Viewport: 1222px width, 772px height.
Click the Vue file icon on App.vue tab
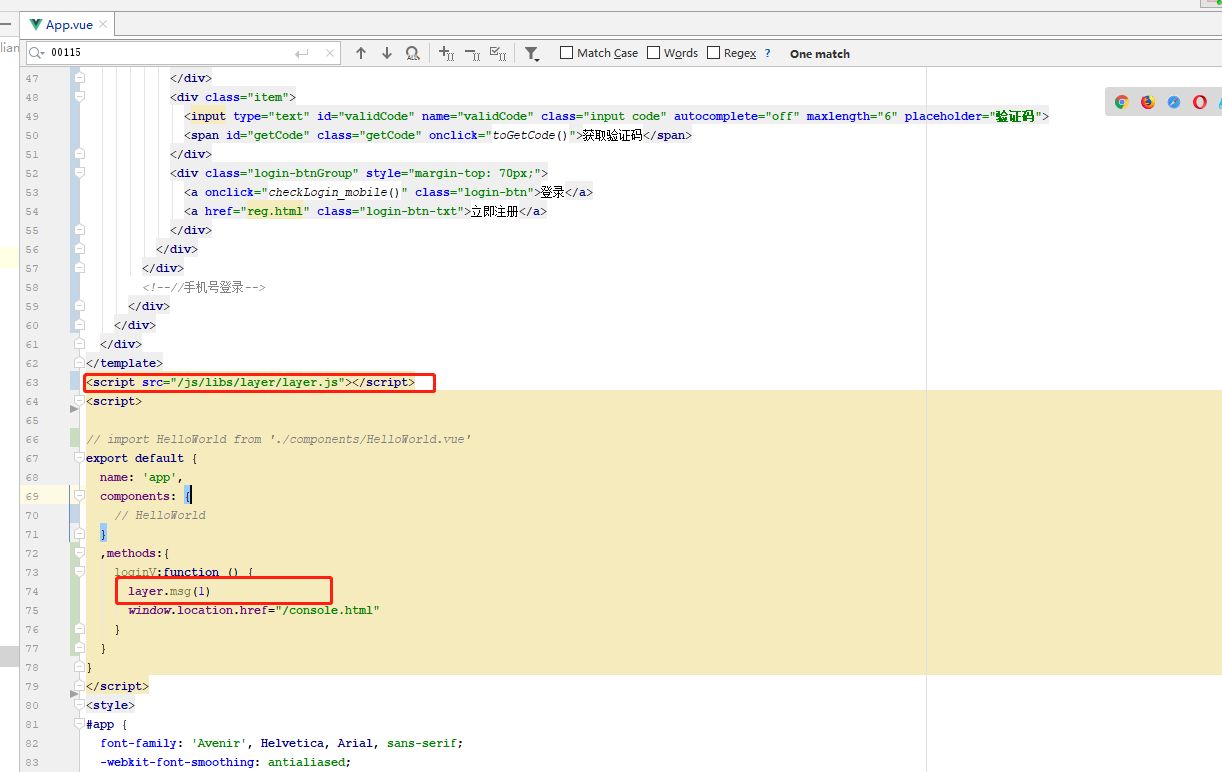click(x=36, y=24)
